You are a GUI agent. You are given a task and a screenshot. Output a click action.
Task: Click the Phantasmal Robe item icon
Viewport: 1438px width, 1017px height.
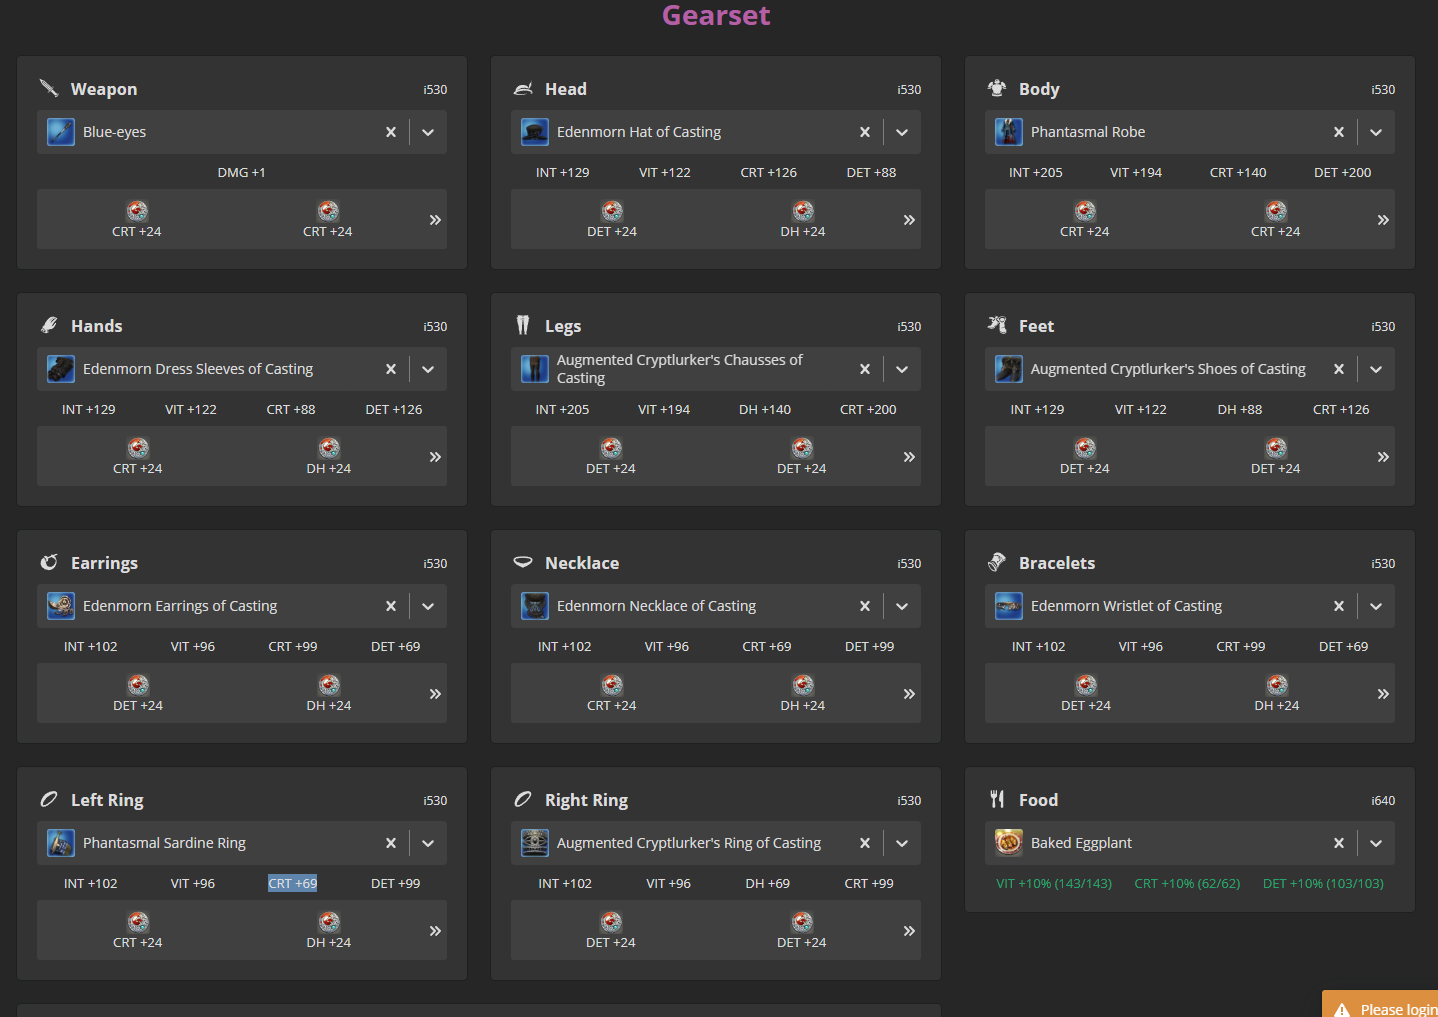point(1009,132)
